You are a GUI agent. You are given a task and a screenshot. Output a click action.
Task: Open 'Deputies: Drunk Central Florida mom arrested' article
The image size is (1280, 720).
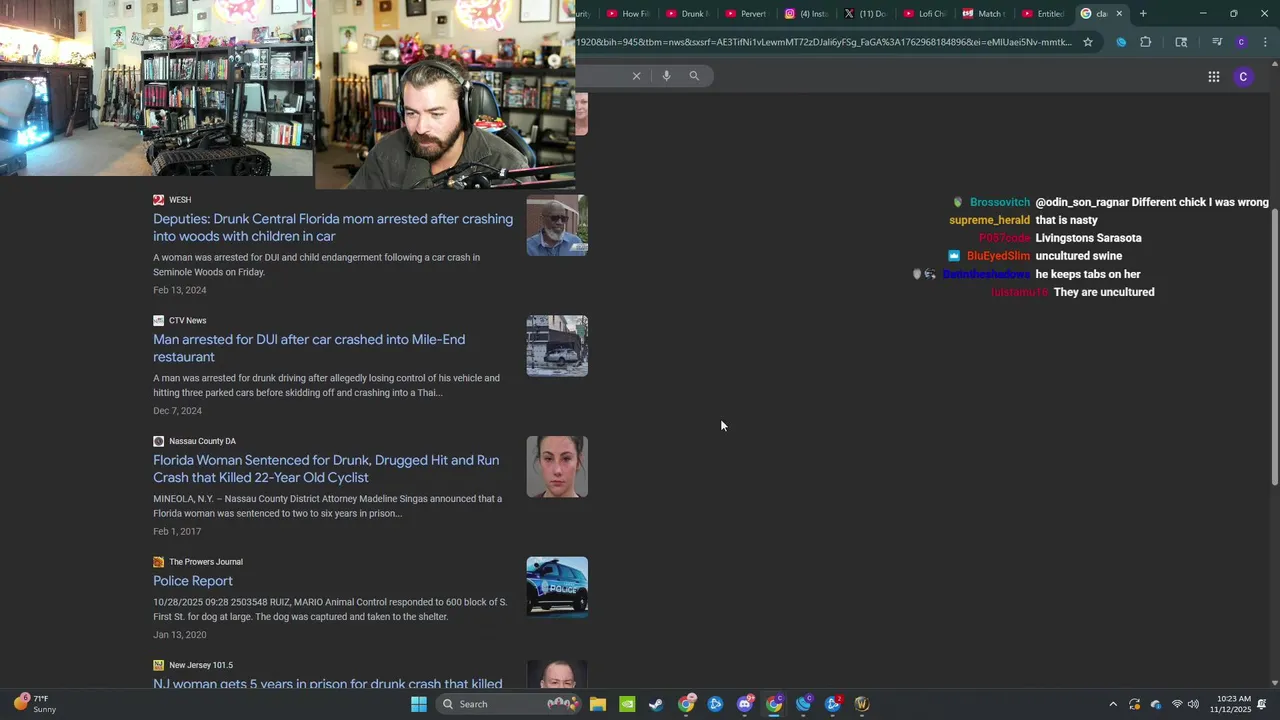(333, 228)
